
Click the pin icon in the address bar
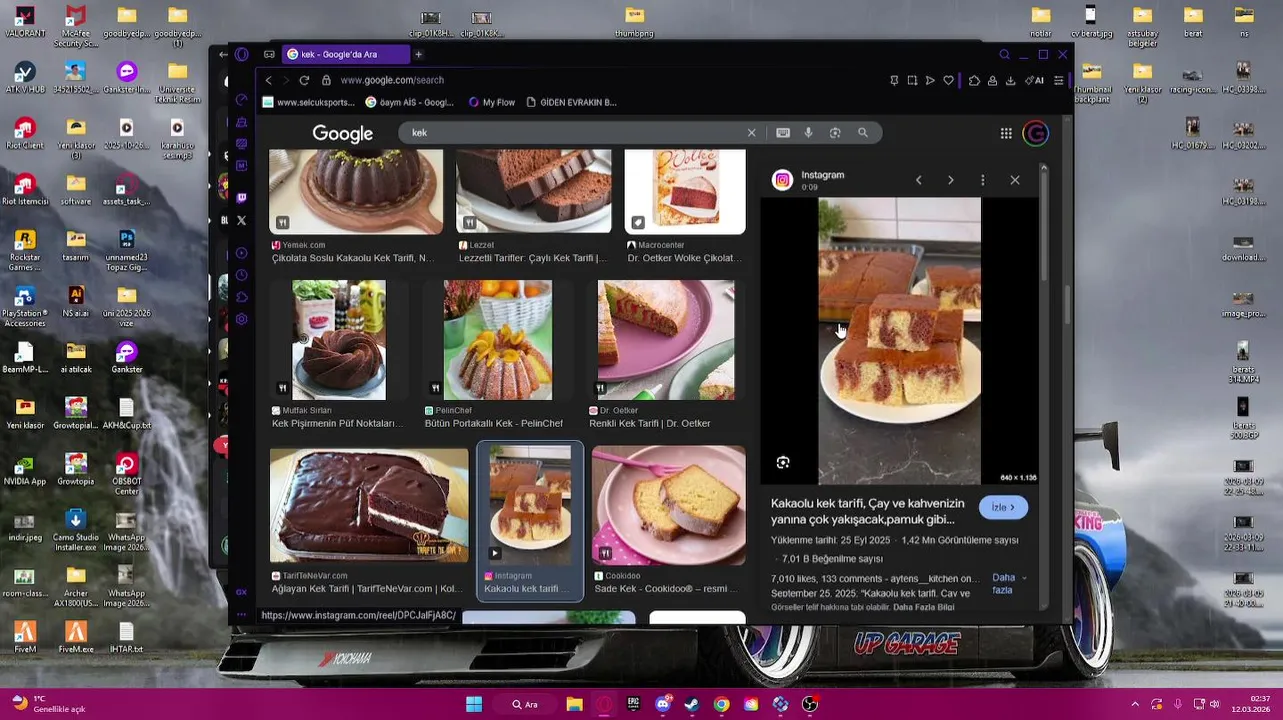coord(894,80)
